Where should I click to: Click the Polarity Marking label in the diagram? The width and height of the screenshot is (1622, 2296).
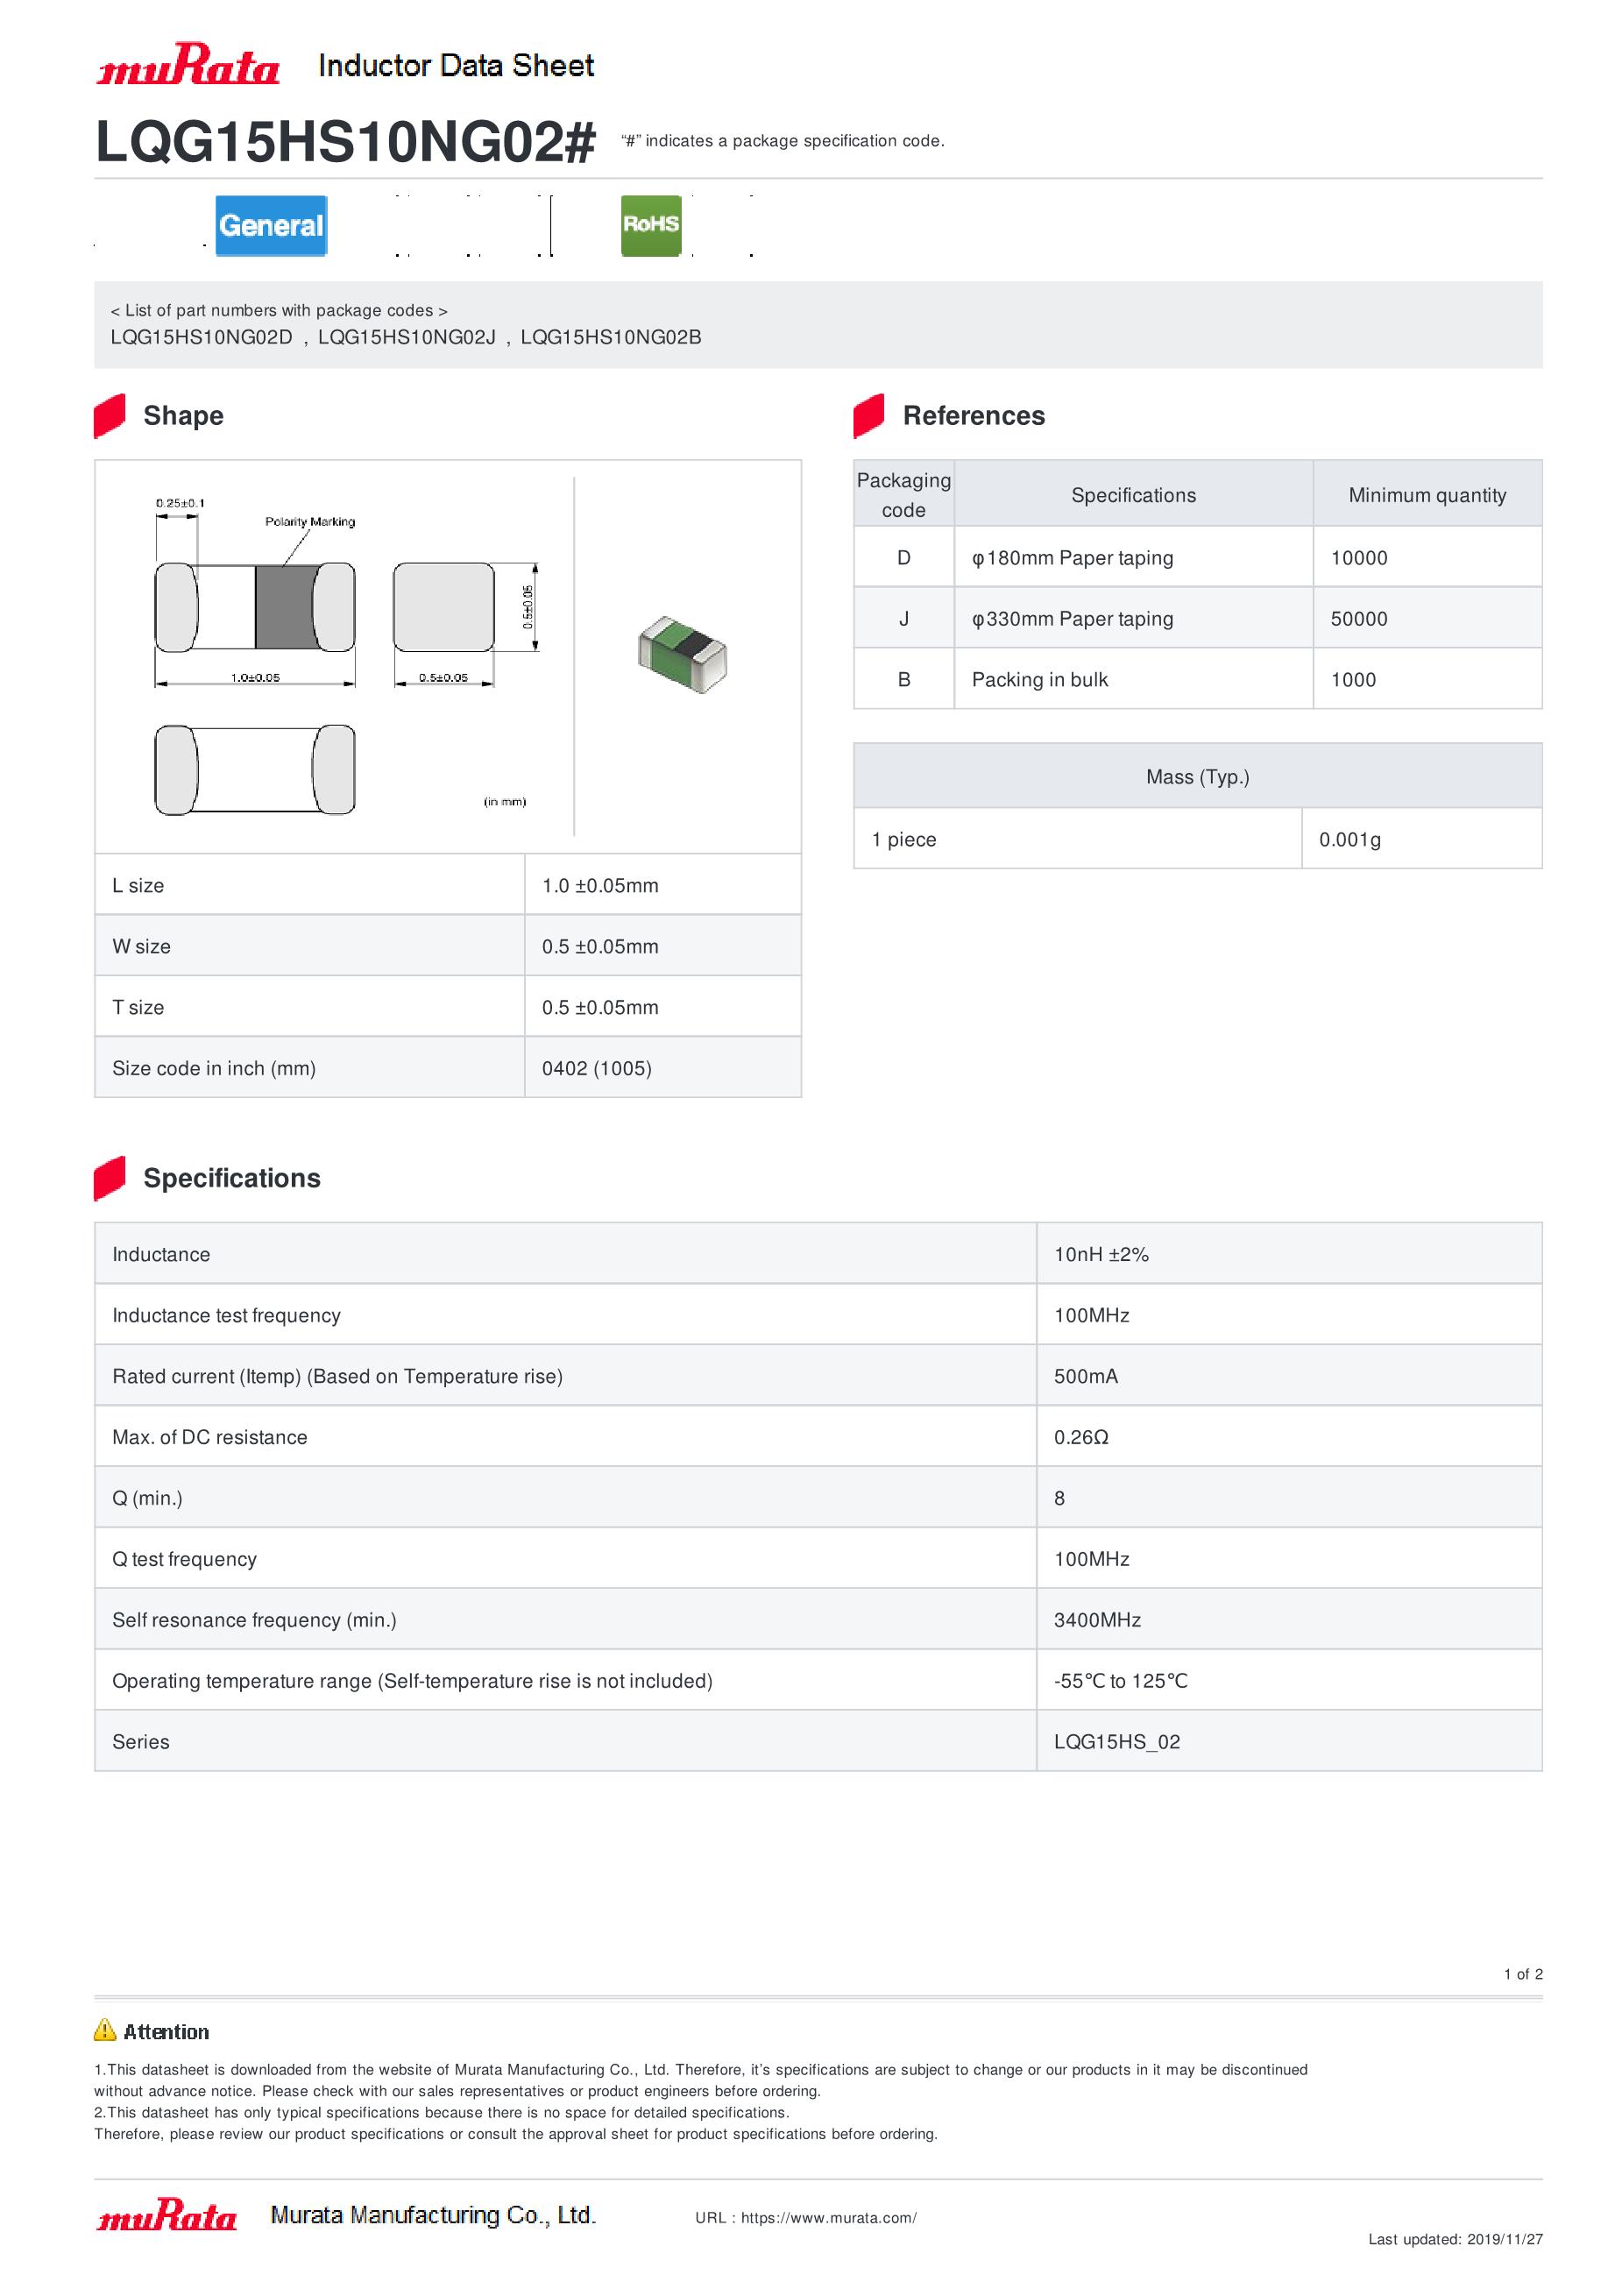point(310,521)
